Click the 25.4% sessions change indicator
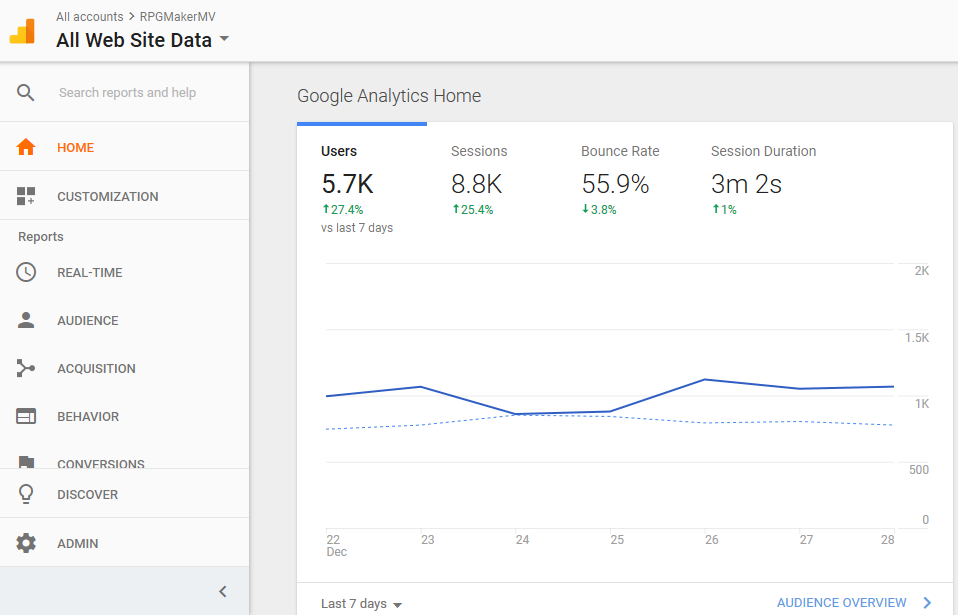Viewport: 958px width, 615px height. click(473, 209)
